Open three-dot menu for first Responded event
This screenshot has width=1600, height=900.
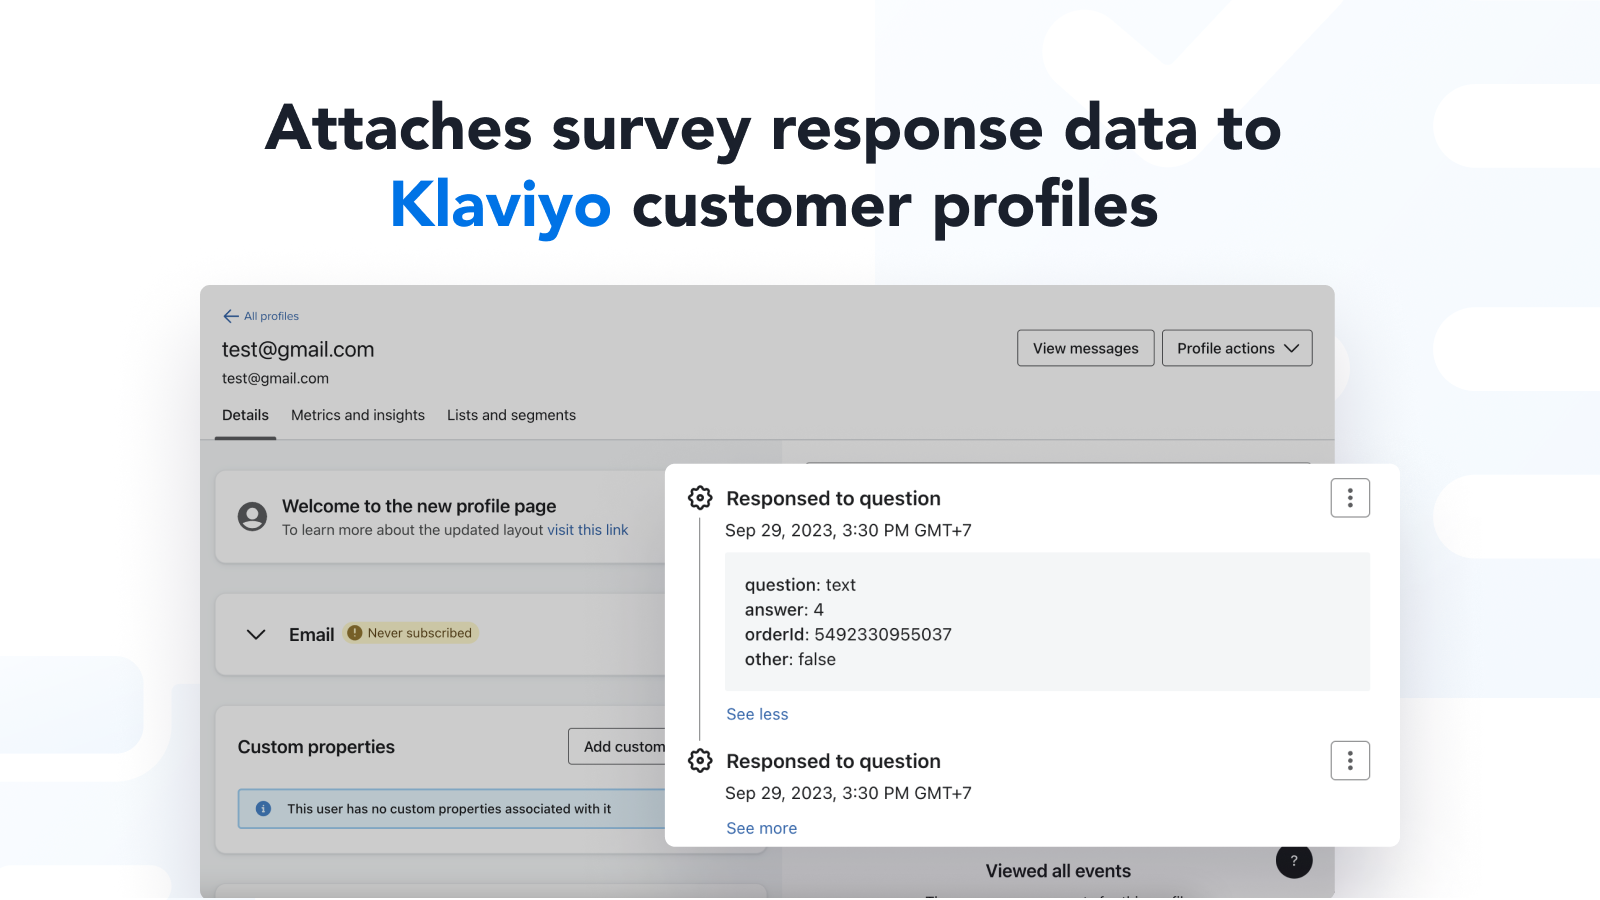1349,498
